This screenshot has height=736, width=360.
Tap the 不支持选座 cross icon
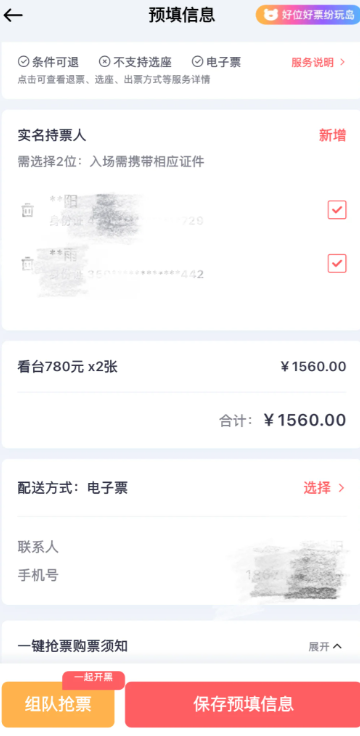coord(104,61)
